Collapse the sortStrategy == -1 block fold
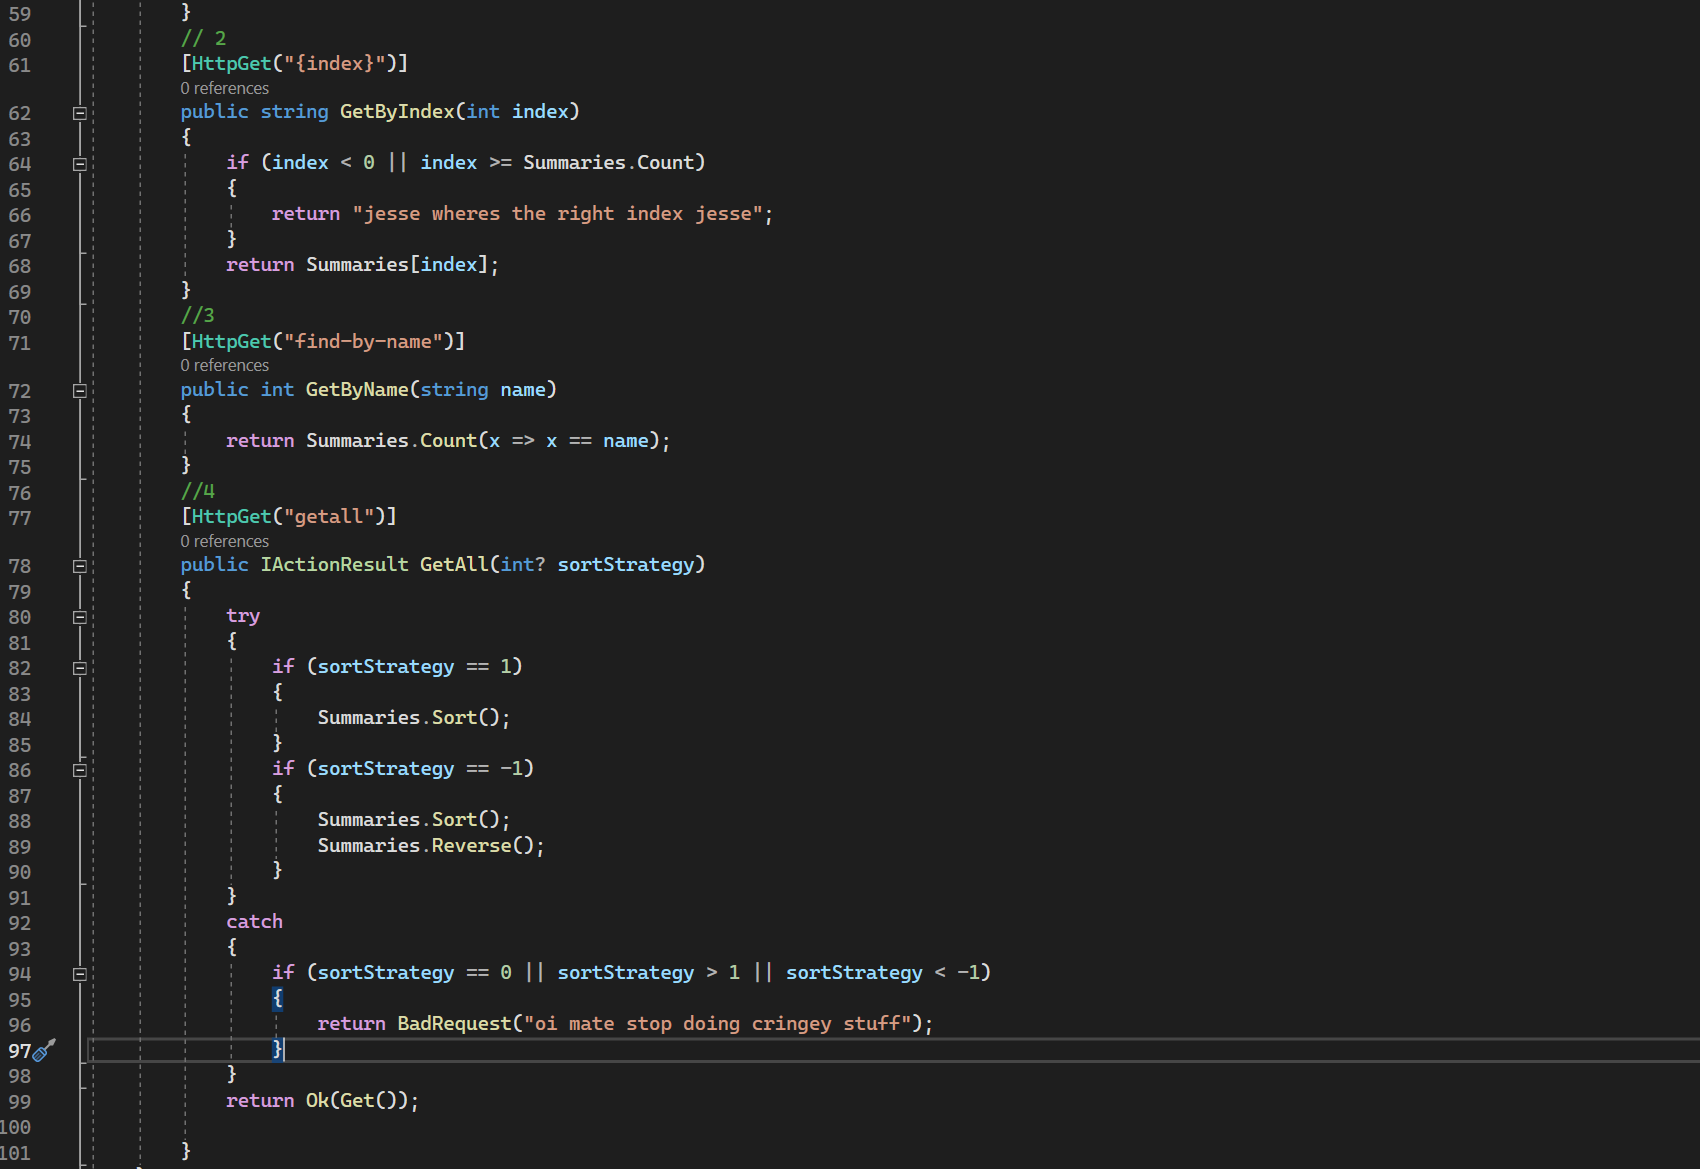The height and width of the screenshot is (1169, 1700). click(x=79, y=770)
